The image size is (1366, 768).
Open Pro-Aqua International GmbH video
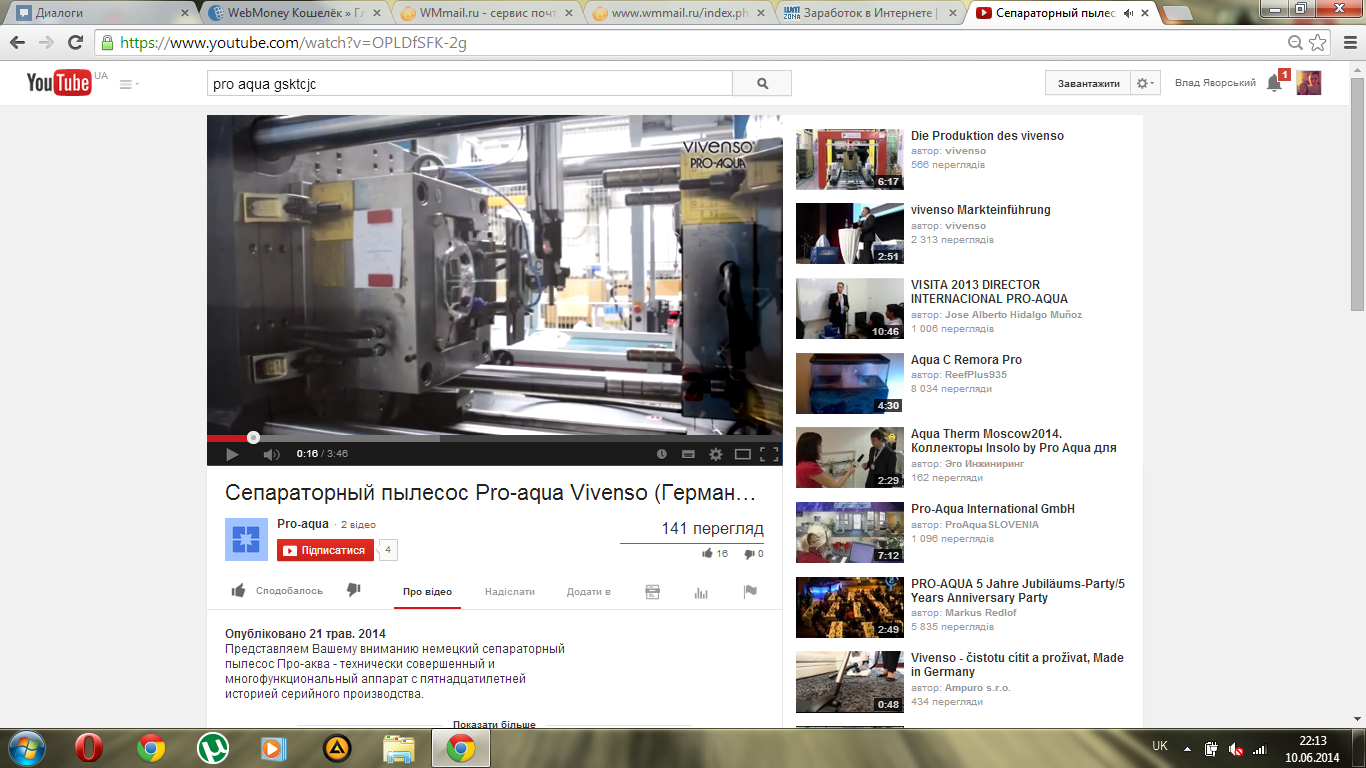[993, 509]
